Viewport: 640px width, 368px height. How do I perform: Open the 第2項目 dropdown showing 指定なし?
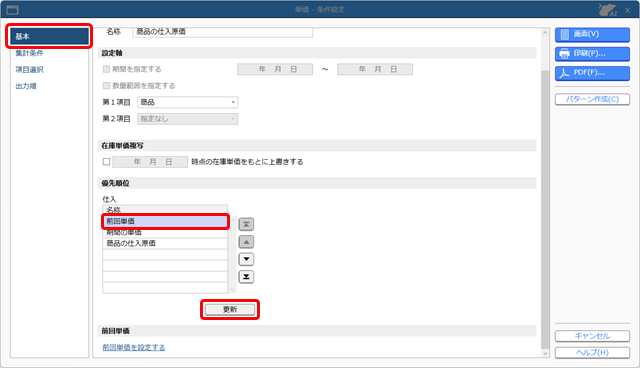coord(187,119)
